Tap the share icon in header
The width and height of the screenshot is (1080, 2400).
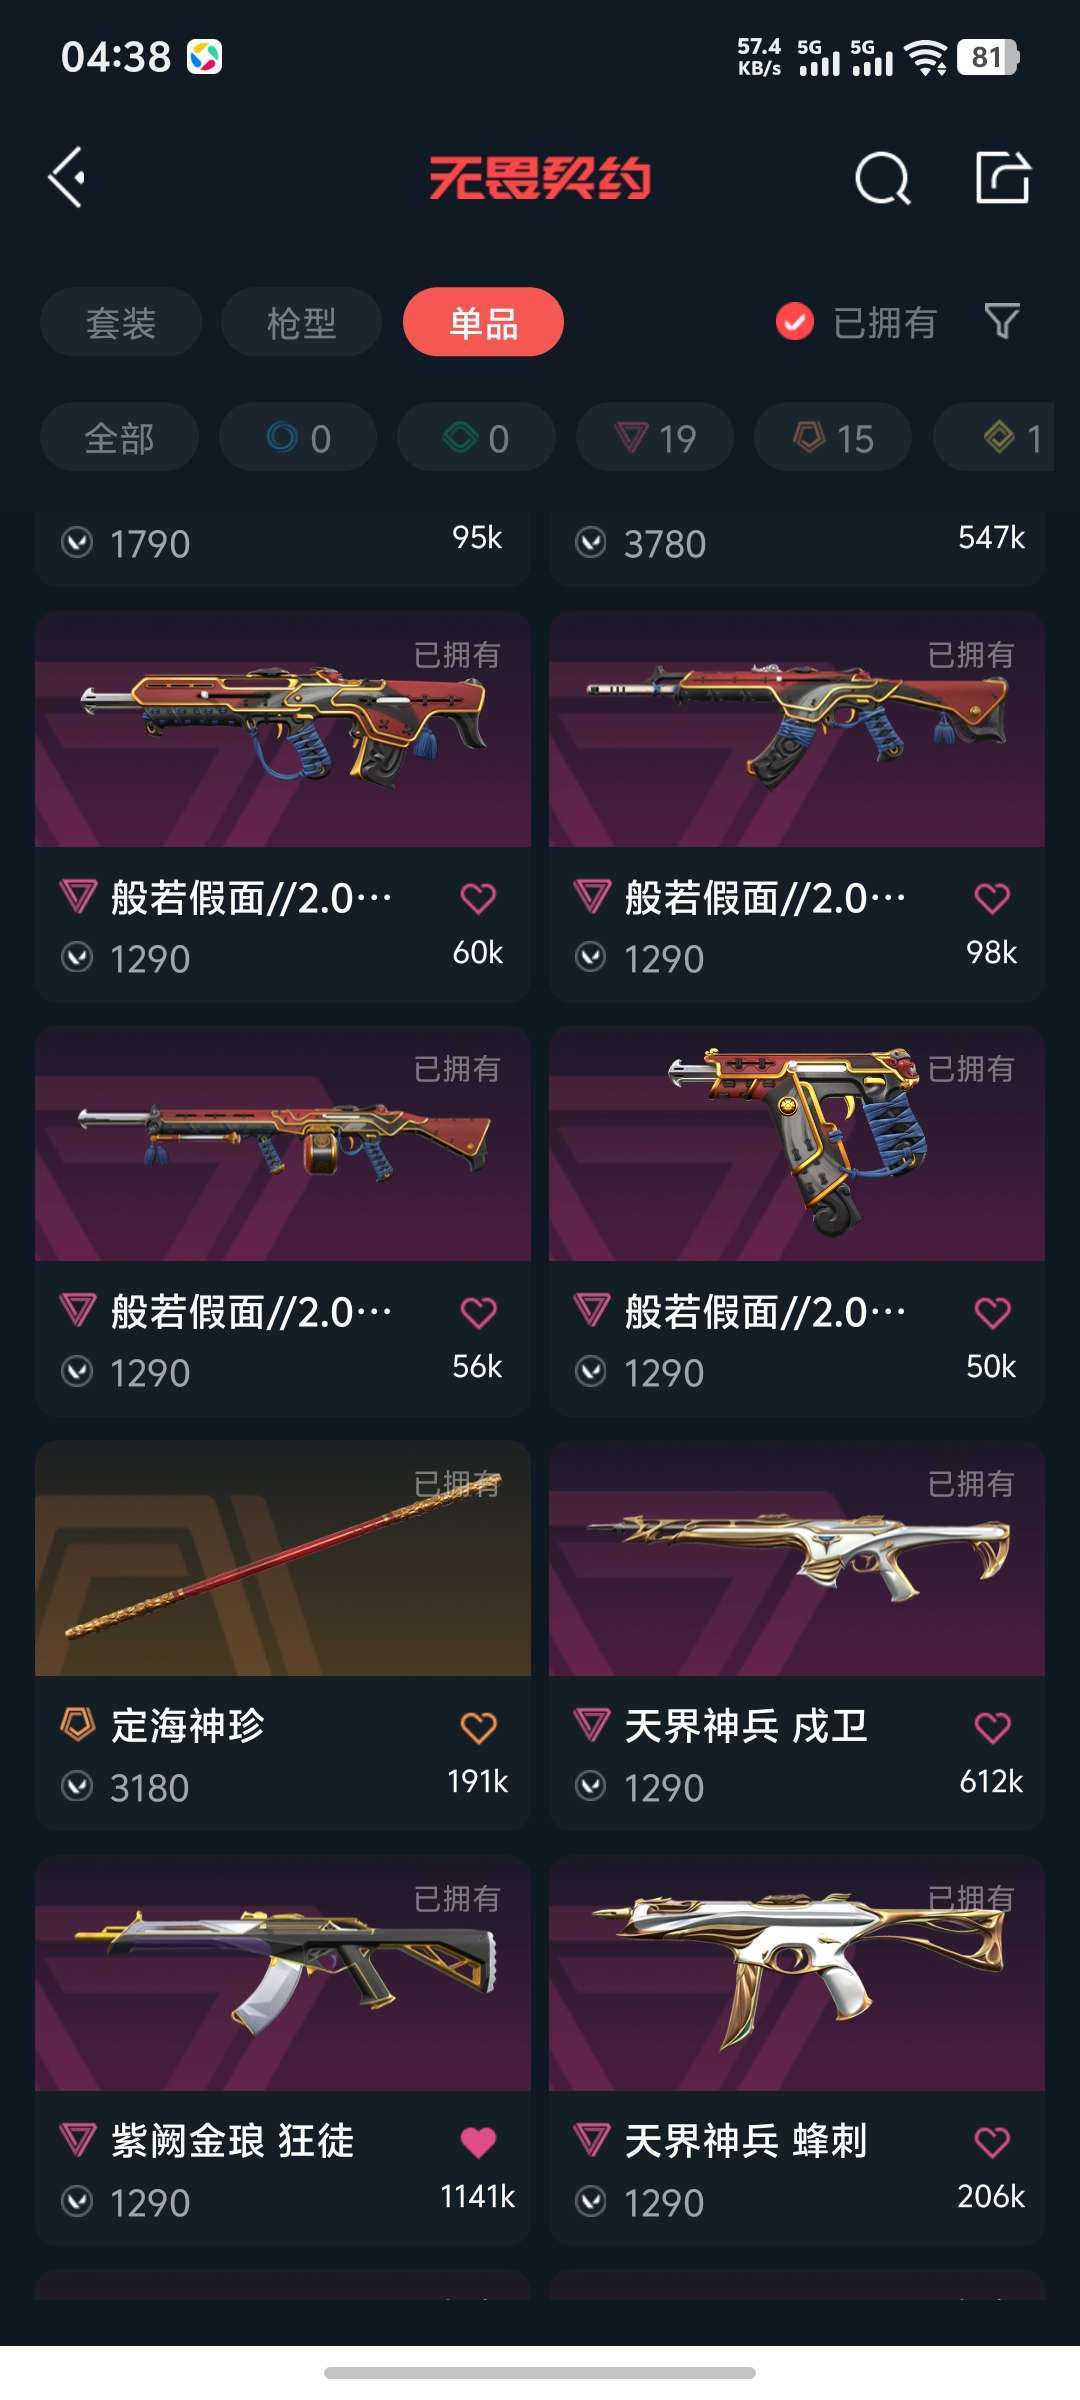tap(1003, 178)
